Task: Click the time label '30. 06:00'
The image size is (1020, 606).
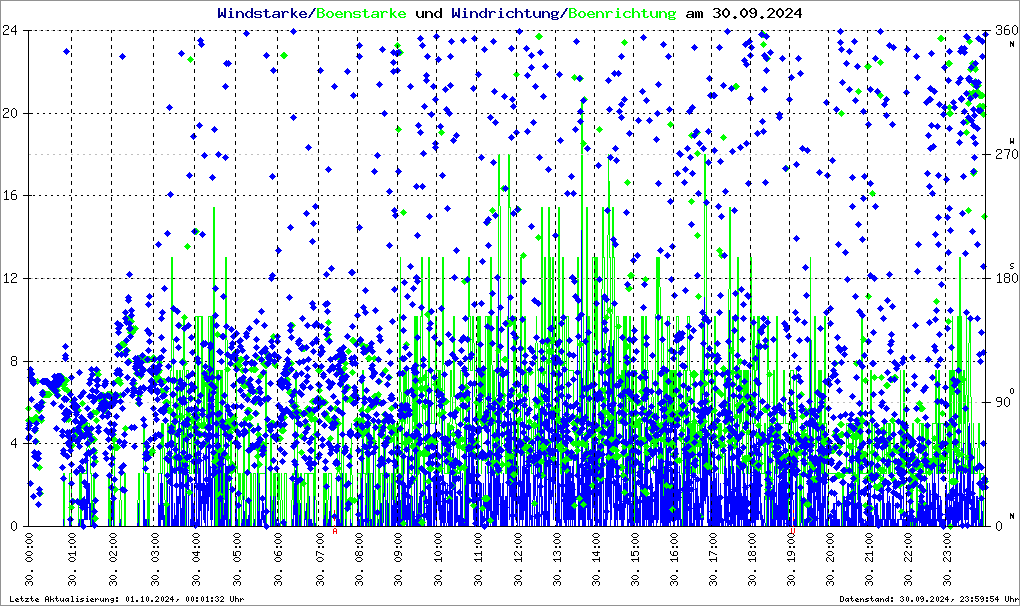Action: 278,560
